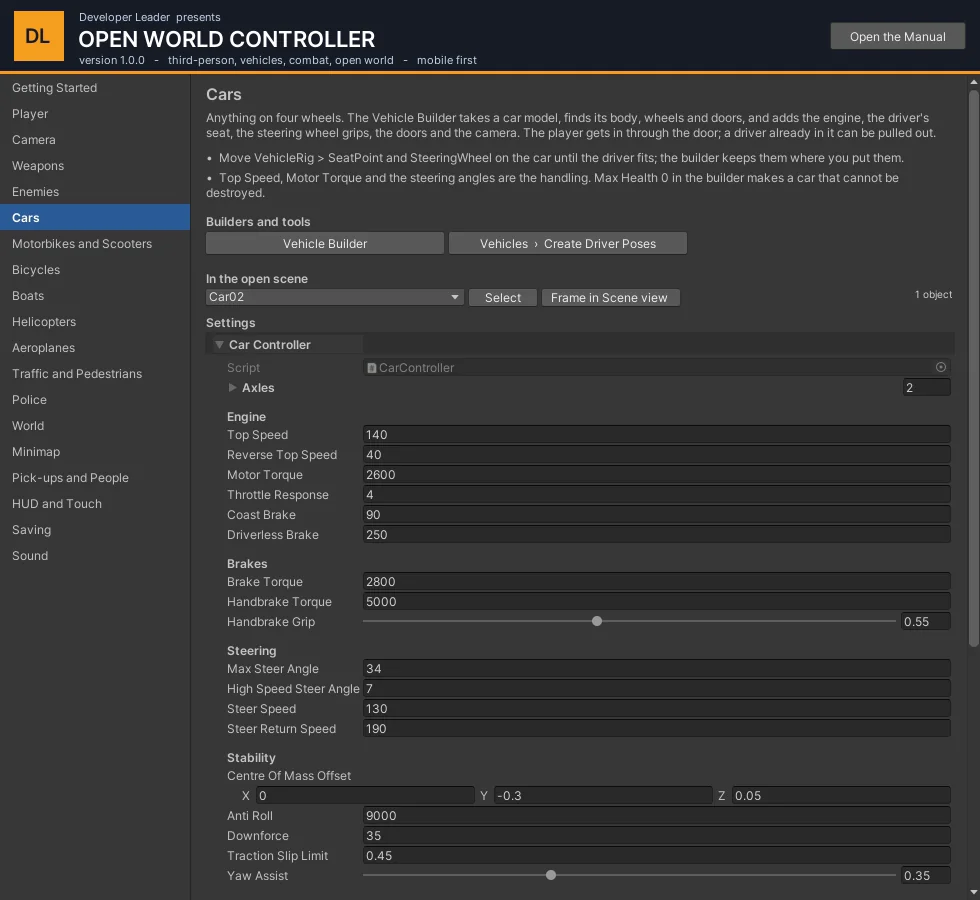Open Traffic and Pedestrians section
The width and height of the screenshot is (980, 900).
pyautogui.click(x=95, y=374)
